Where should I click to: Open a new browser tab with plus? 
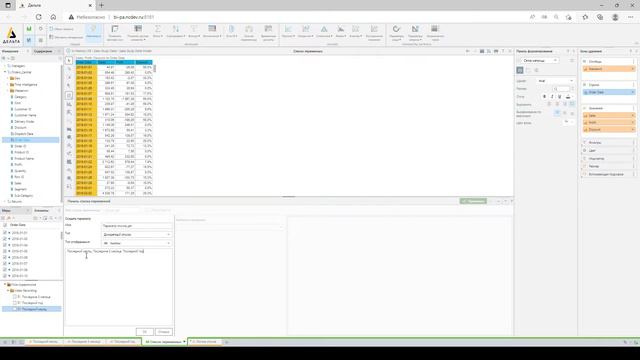click(101, 5)
